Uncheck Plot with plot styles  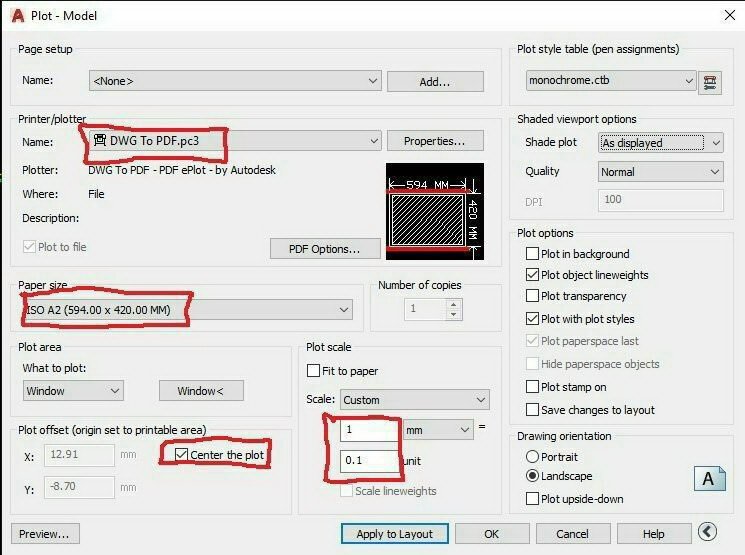(532, 318)
